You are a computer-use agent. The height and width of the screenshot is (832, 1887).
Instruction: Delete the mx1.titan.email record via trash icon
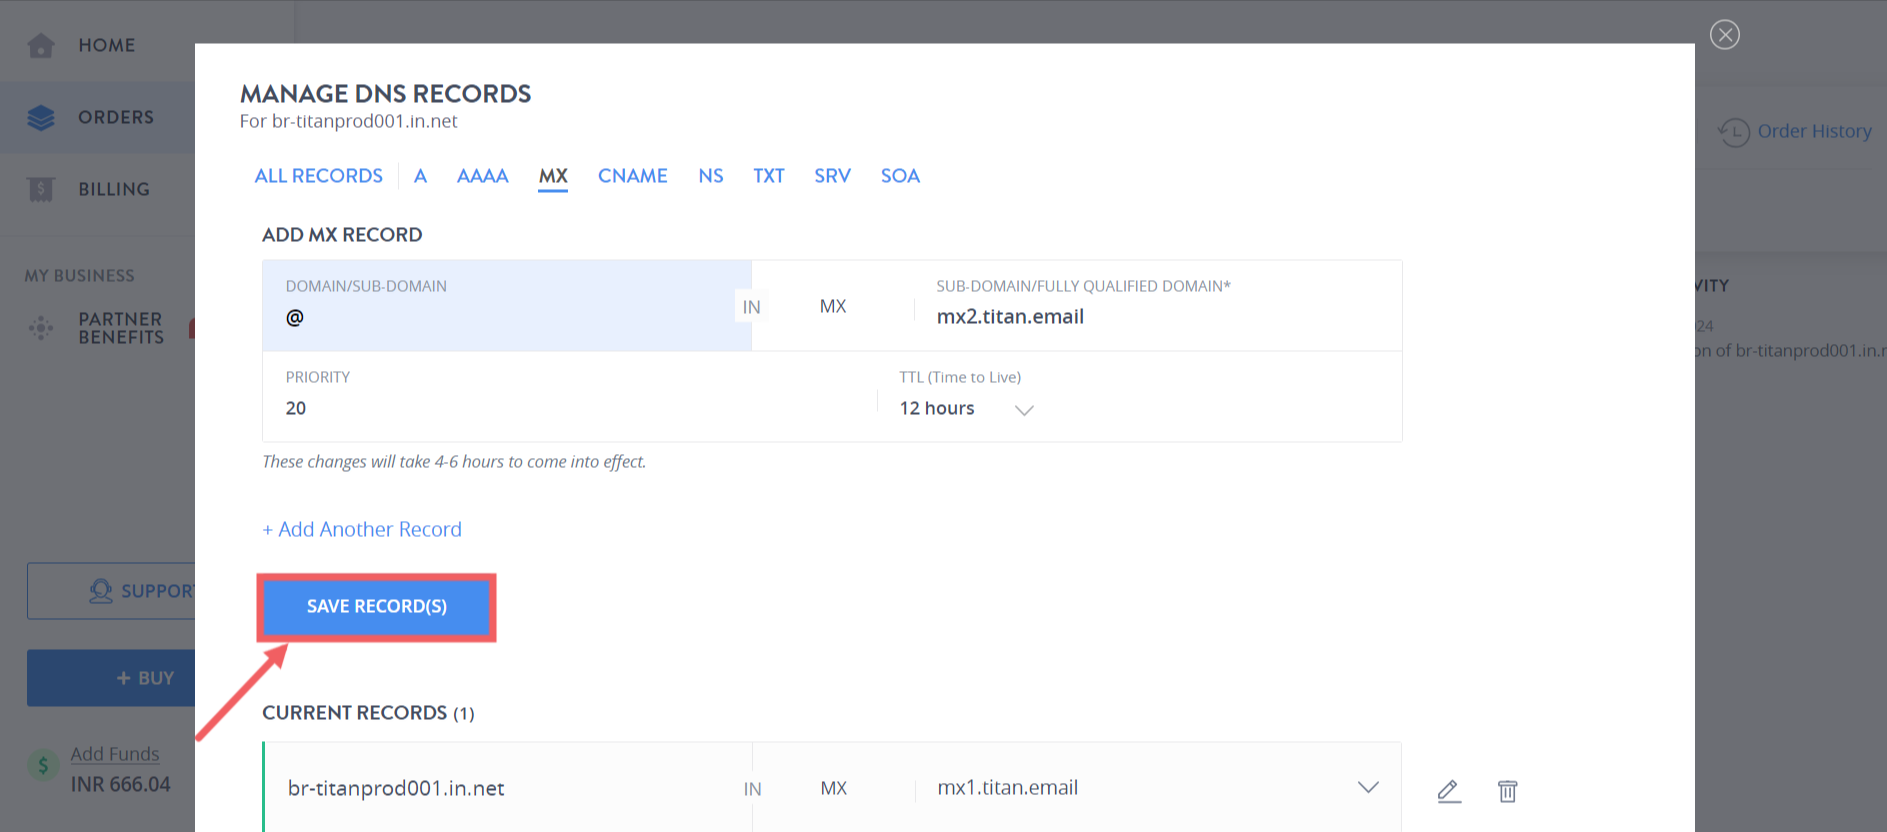click(x=1507, y=791)
